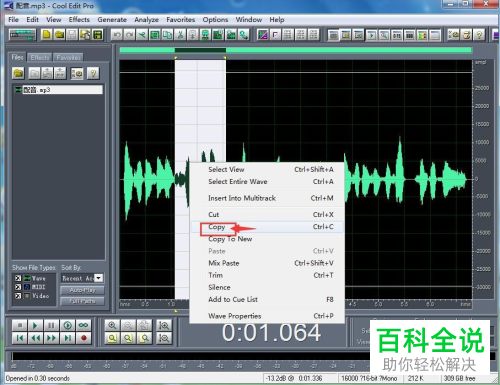Screen dimensions: 500x385
Task: Switch to the Effects tab in the panel
Action: pyautogui.click(x=40, y=58)
